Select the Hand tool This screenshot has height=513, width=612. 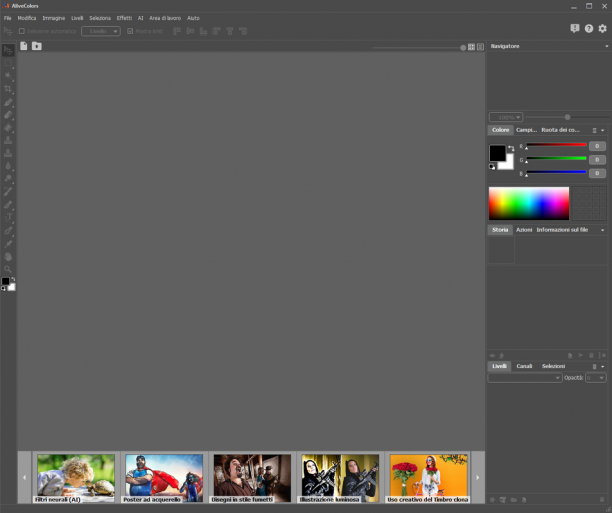[8, 256]
